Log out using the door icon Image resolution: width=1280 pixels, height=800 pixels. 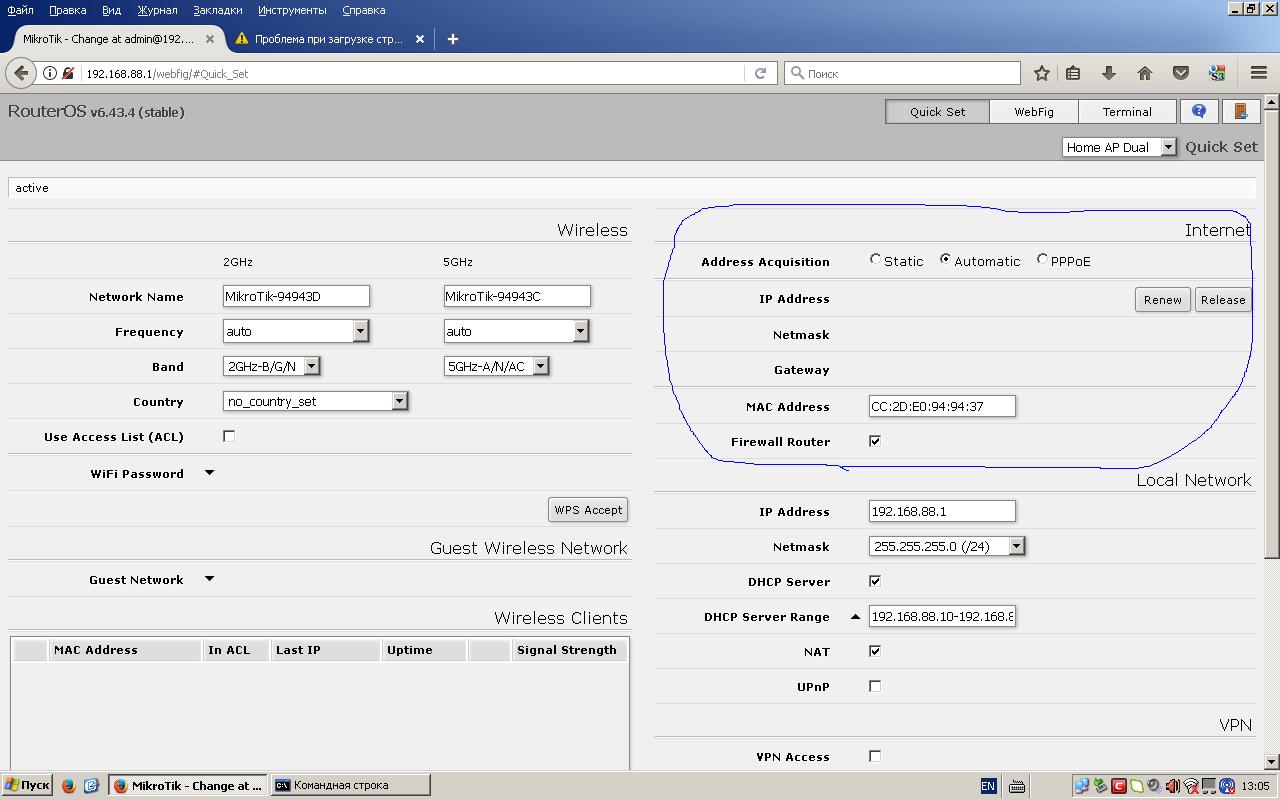(1240, 111)
